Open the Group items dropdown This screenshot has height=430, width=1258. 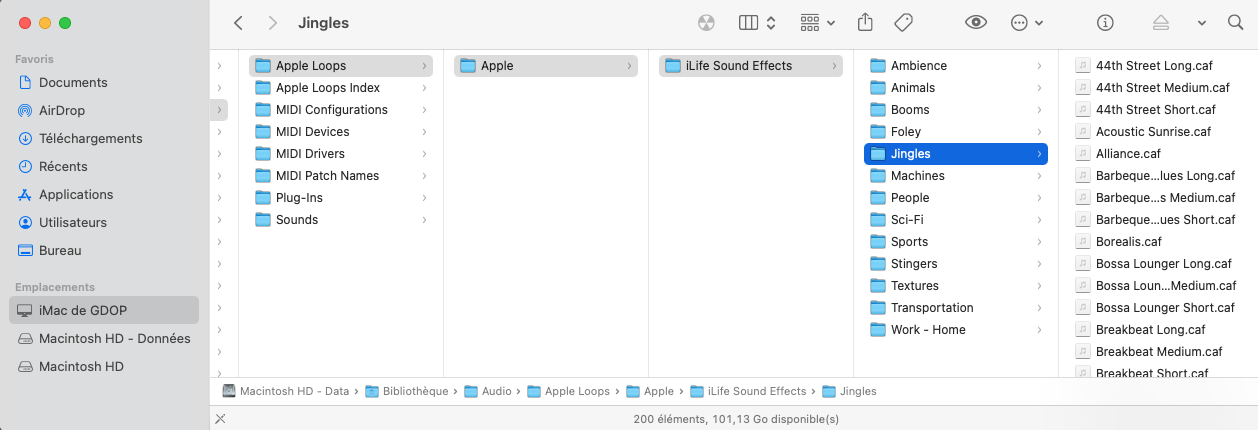point(818,23)
